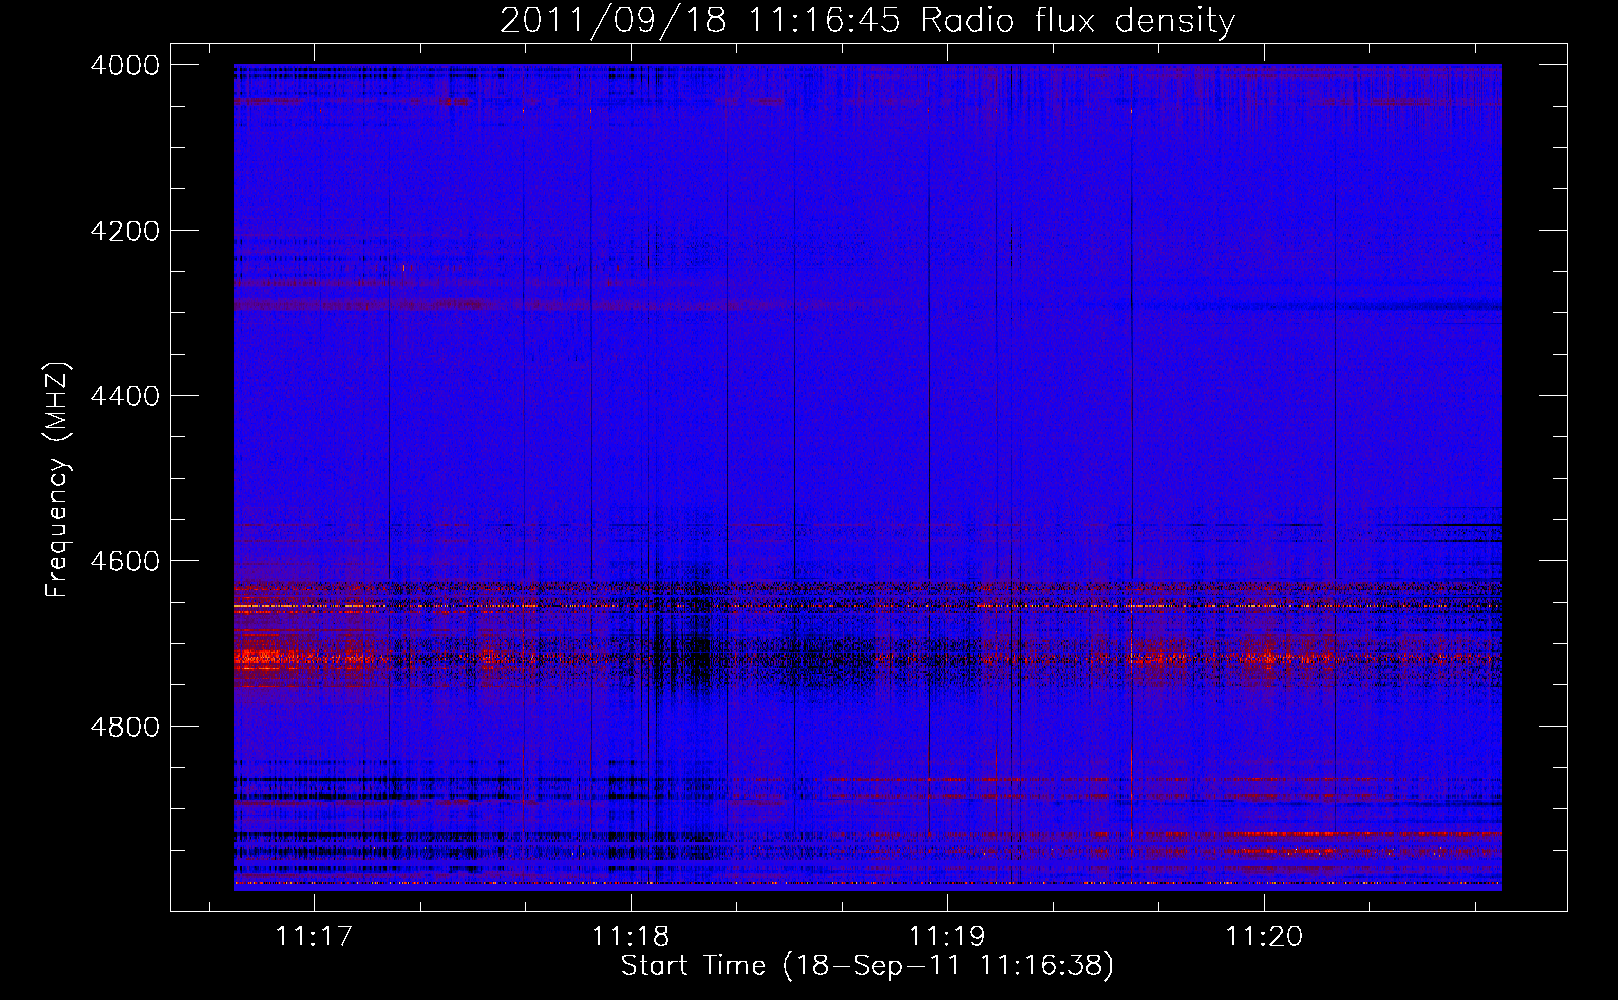Select the 4800 frequency axis label

click(125, 727)
